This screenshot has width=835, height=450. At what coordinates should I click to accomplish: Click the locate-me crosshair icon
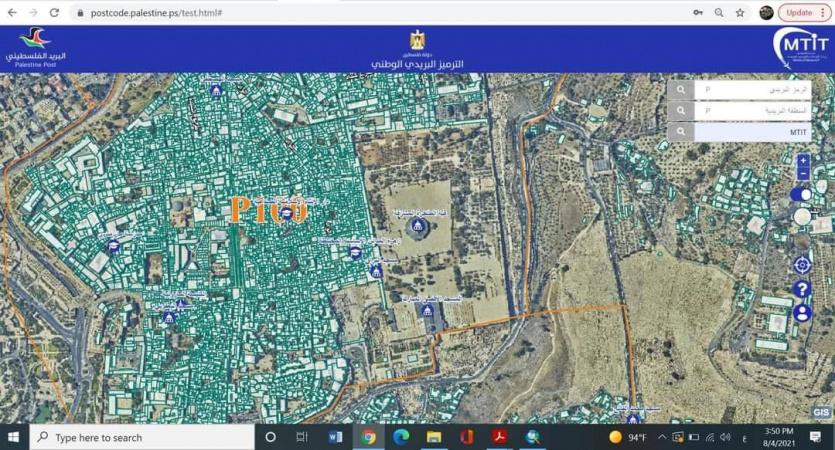pyautogui.click(x=802, y=264)
